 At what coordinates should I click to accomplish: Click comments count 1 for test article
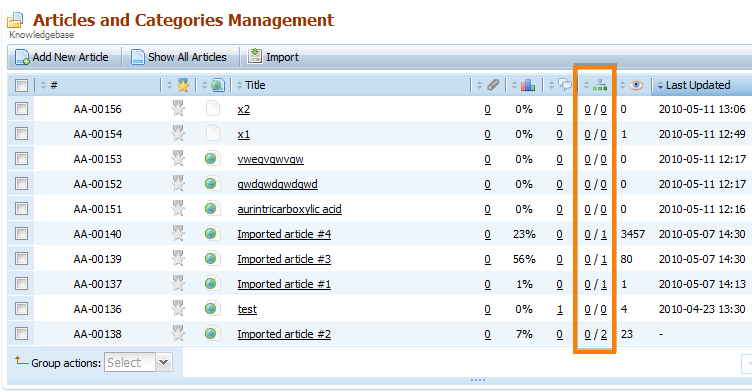pyautogui.click(x=560, y=309)
